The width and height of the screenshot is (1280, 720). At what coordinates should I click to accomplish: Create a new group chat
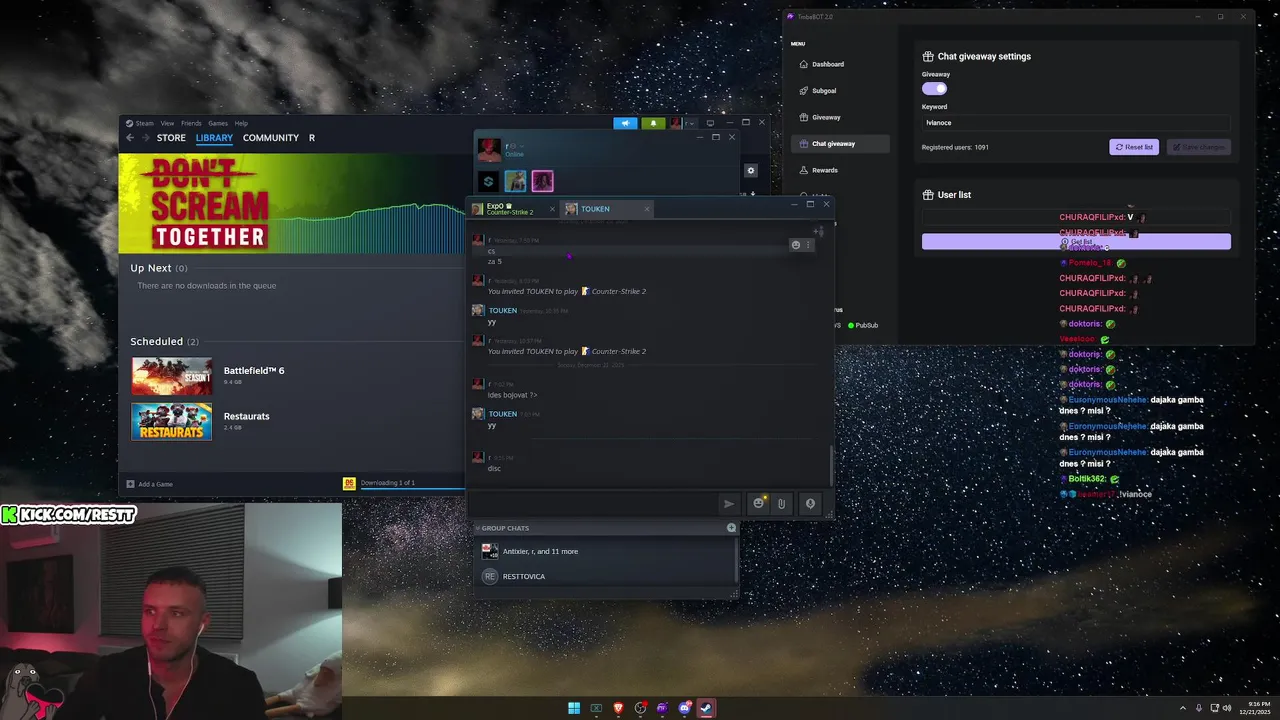pyautogui.click(x=731, y=528)
